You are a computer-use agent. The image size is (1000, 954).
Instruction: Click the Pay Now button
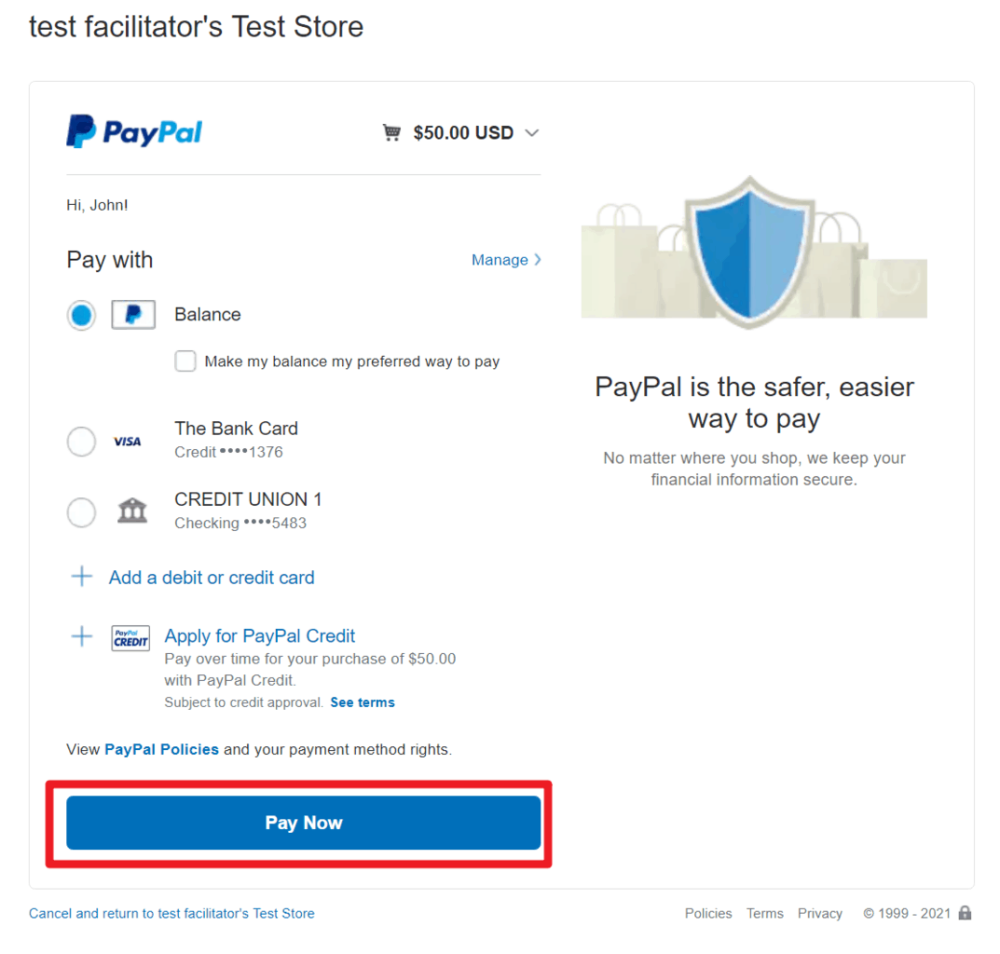click(x=304, y=823)
